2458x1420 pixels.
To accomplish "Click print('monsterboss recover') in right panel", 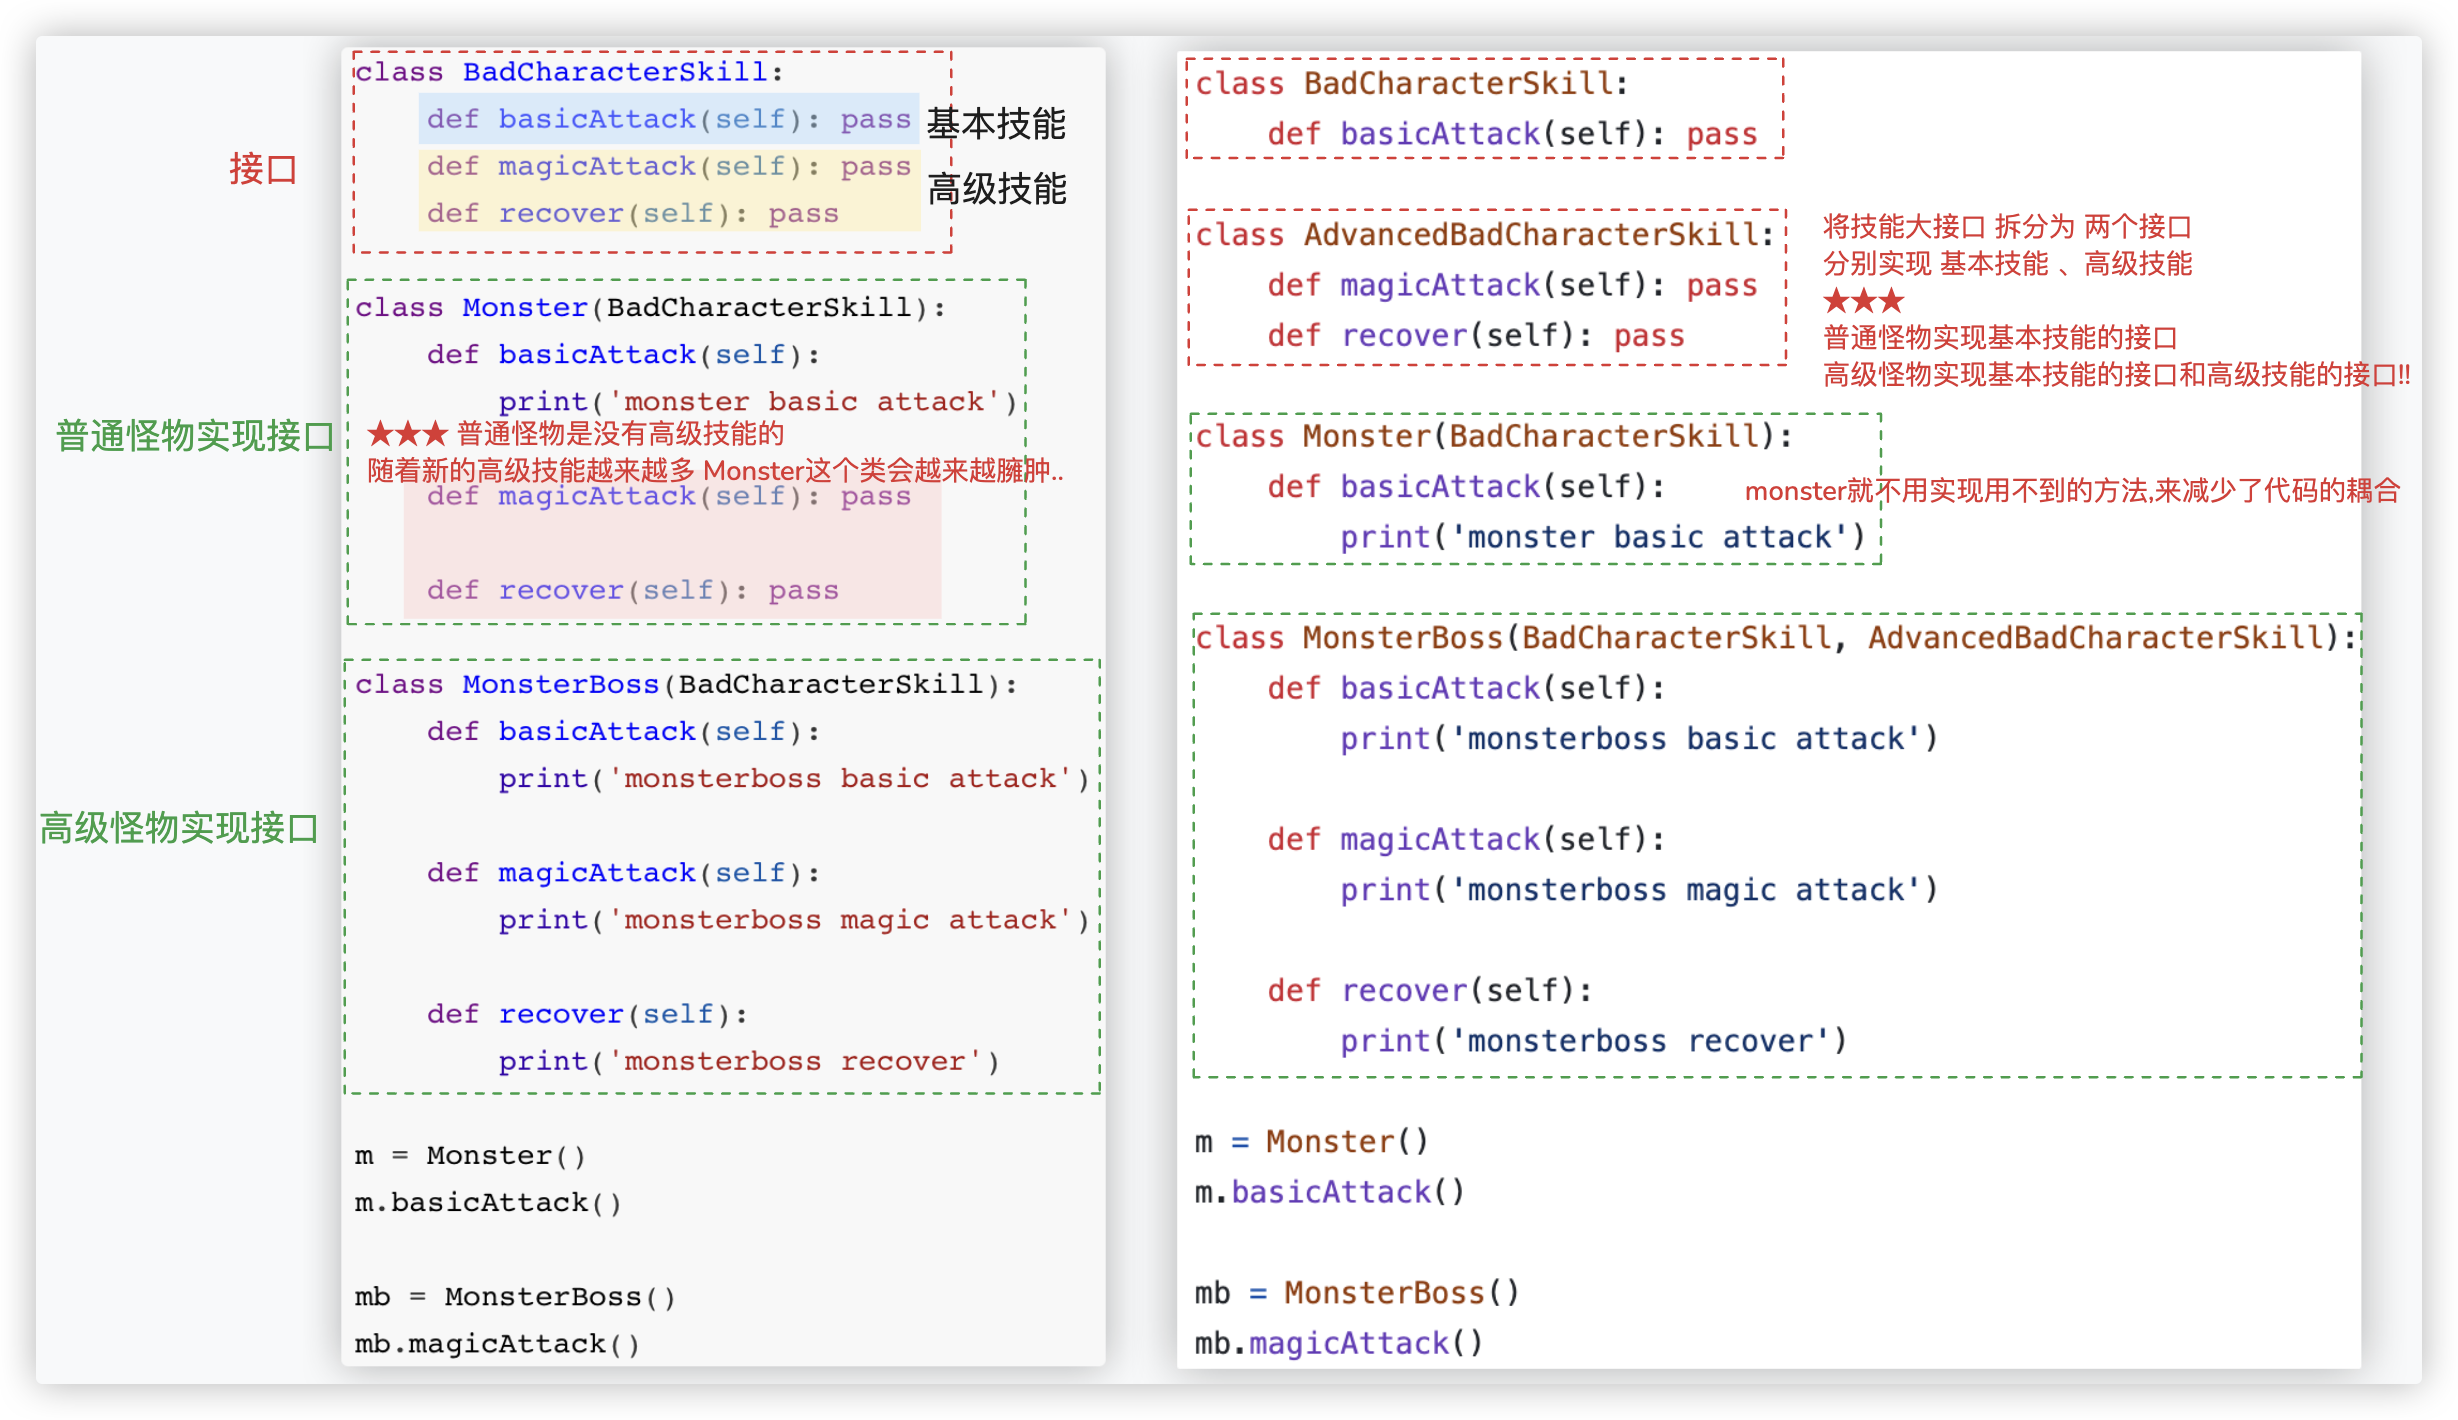I will click(x=1593, y=1041).
